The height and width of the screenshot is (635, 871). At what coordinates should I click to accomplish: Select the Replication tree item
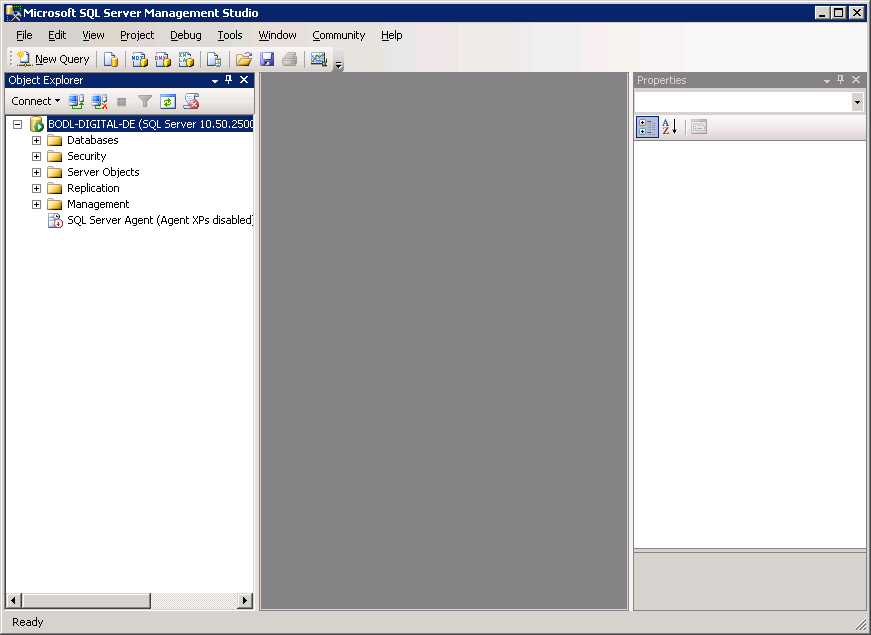(x=93, y=188)
